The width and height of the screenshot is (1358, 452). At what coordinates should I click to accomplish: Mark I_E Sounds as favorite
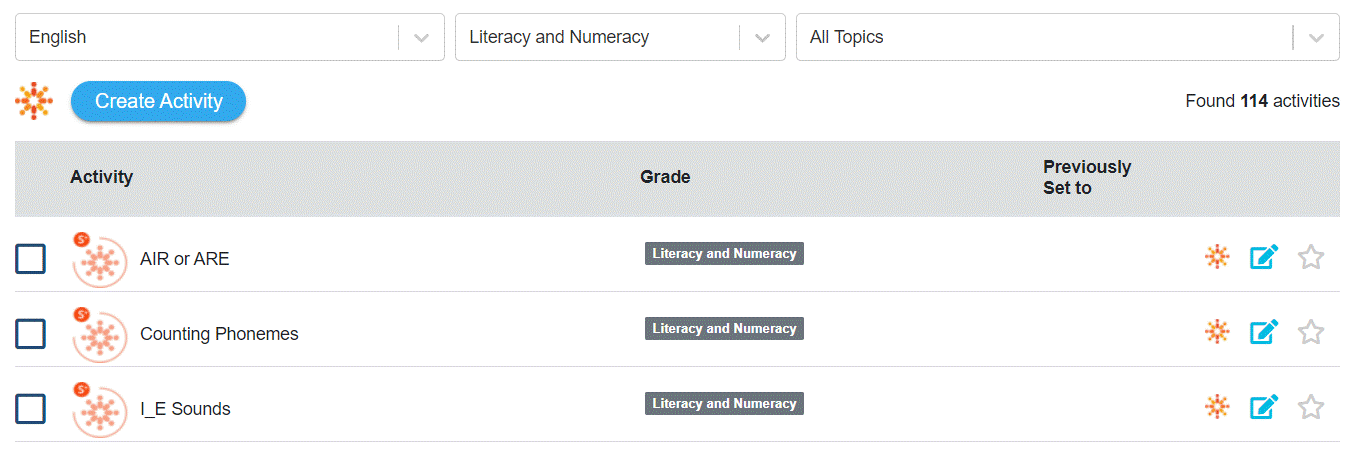(1310, 407)
